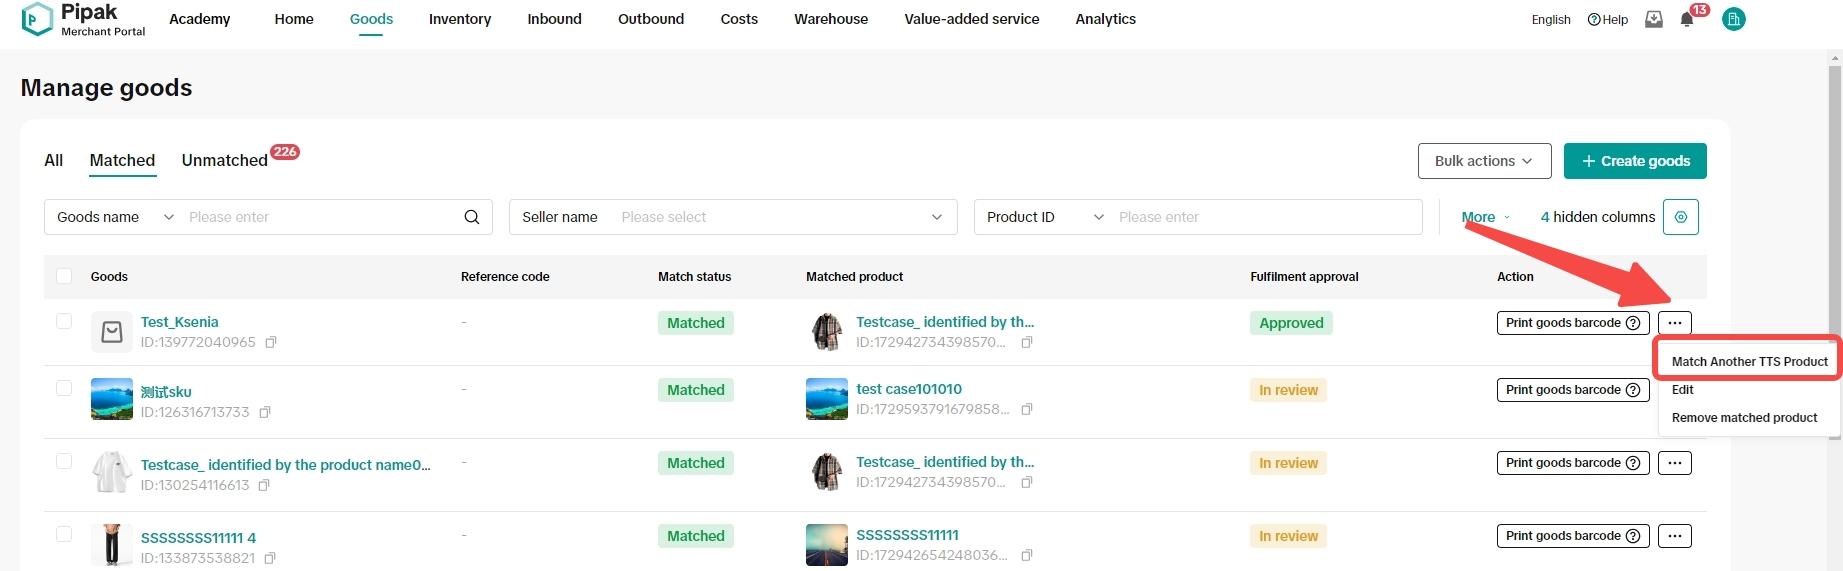This screenshot has height=571, width=1843.
Task: Select the 测试sku row checkbox
Action: (64, 388)
